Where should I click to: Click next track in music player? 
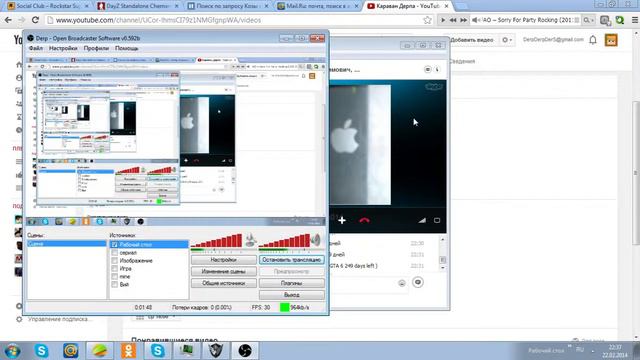pos(463,20)
